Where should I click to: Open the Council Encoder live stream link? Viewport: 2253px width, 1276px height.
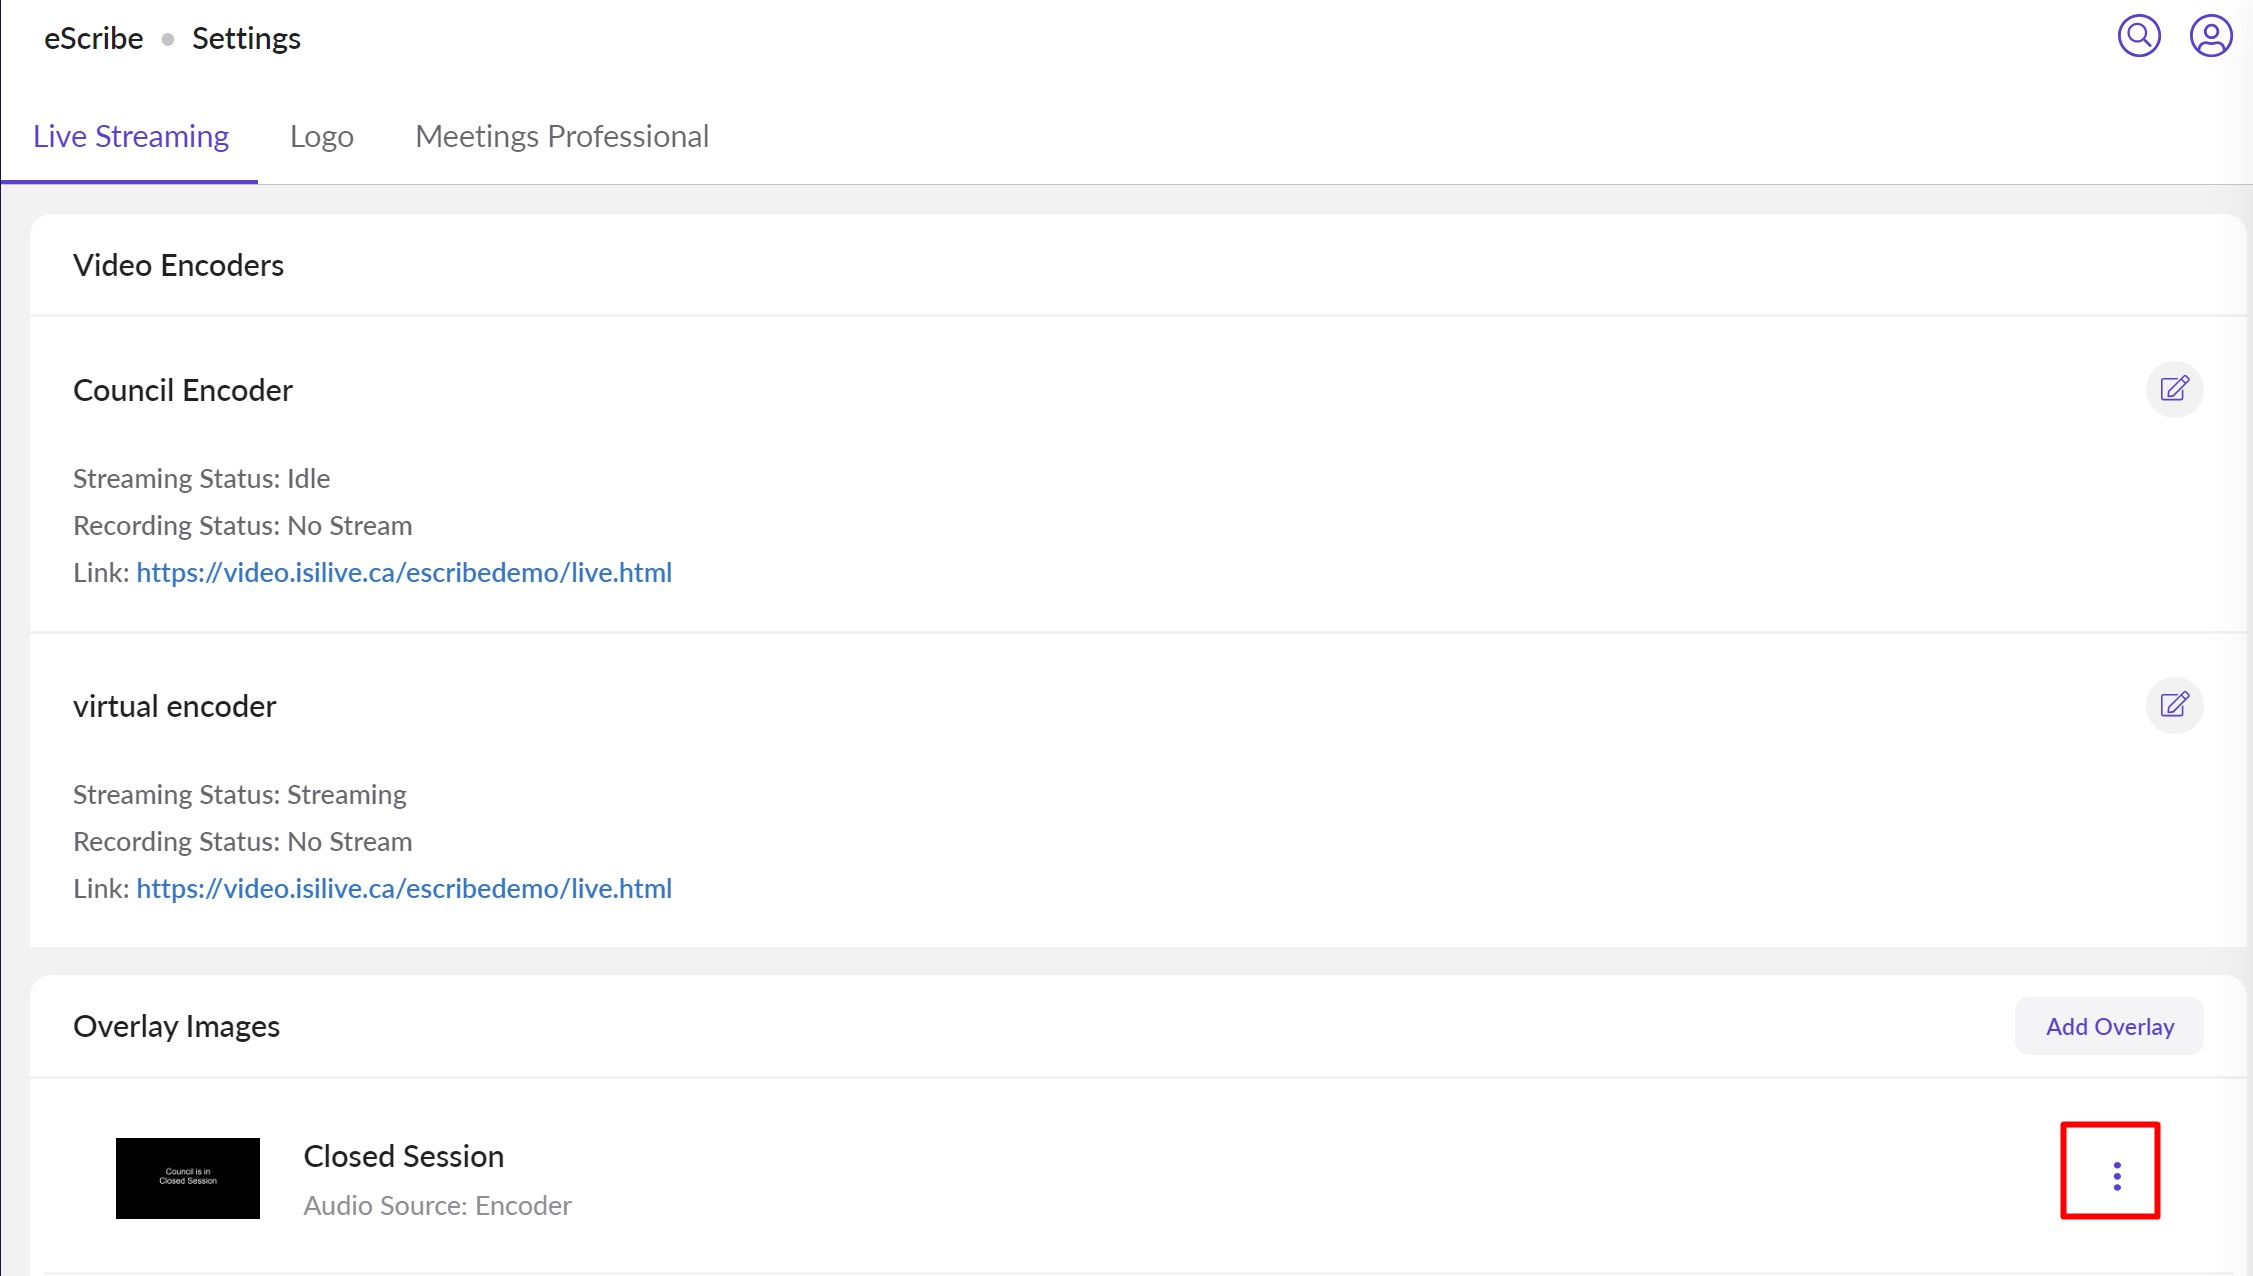tap(404, 573)
